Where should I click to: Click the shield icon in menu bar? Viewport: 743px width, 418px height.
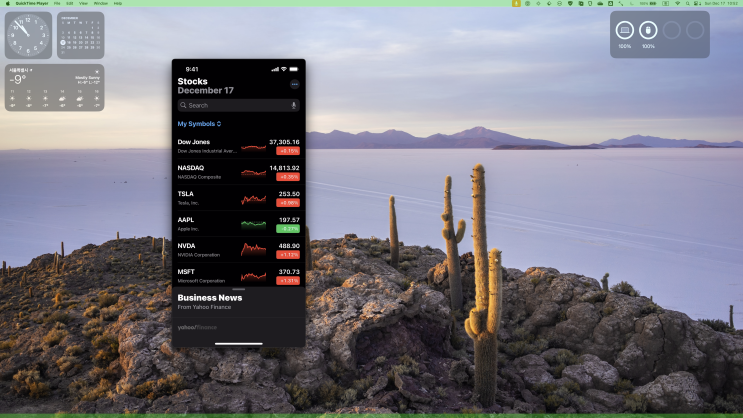tap(571, 3)
